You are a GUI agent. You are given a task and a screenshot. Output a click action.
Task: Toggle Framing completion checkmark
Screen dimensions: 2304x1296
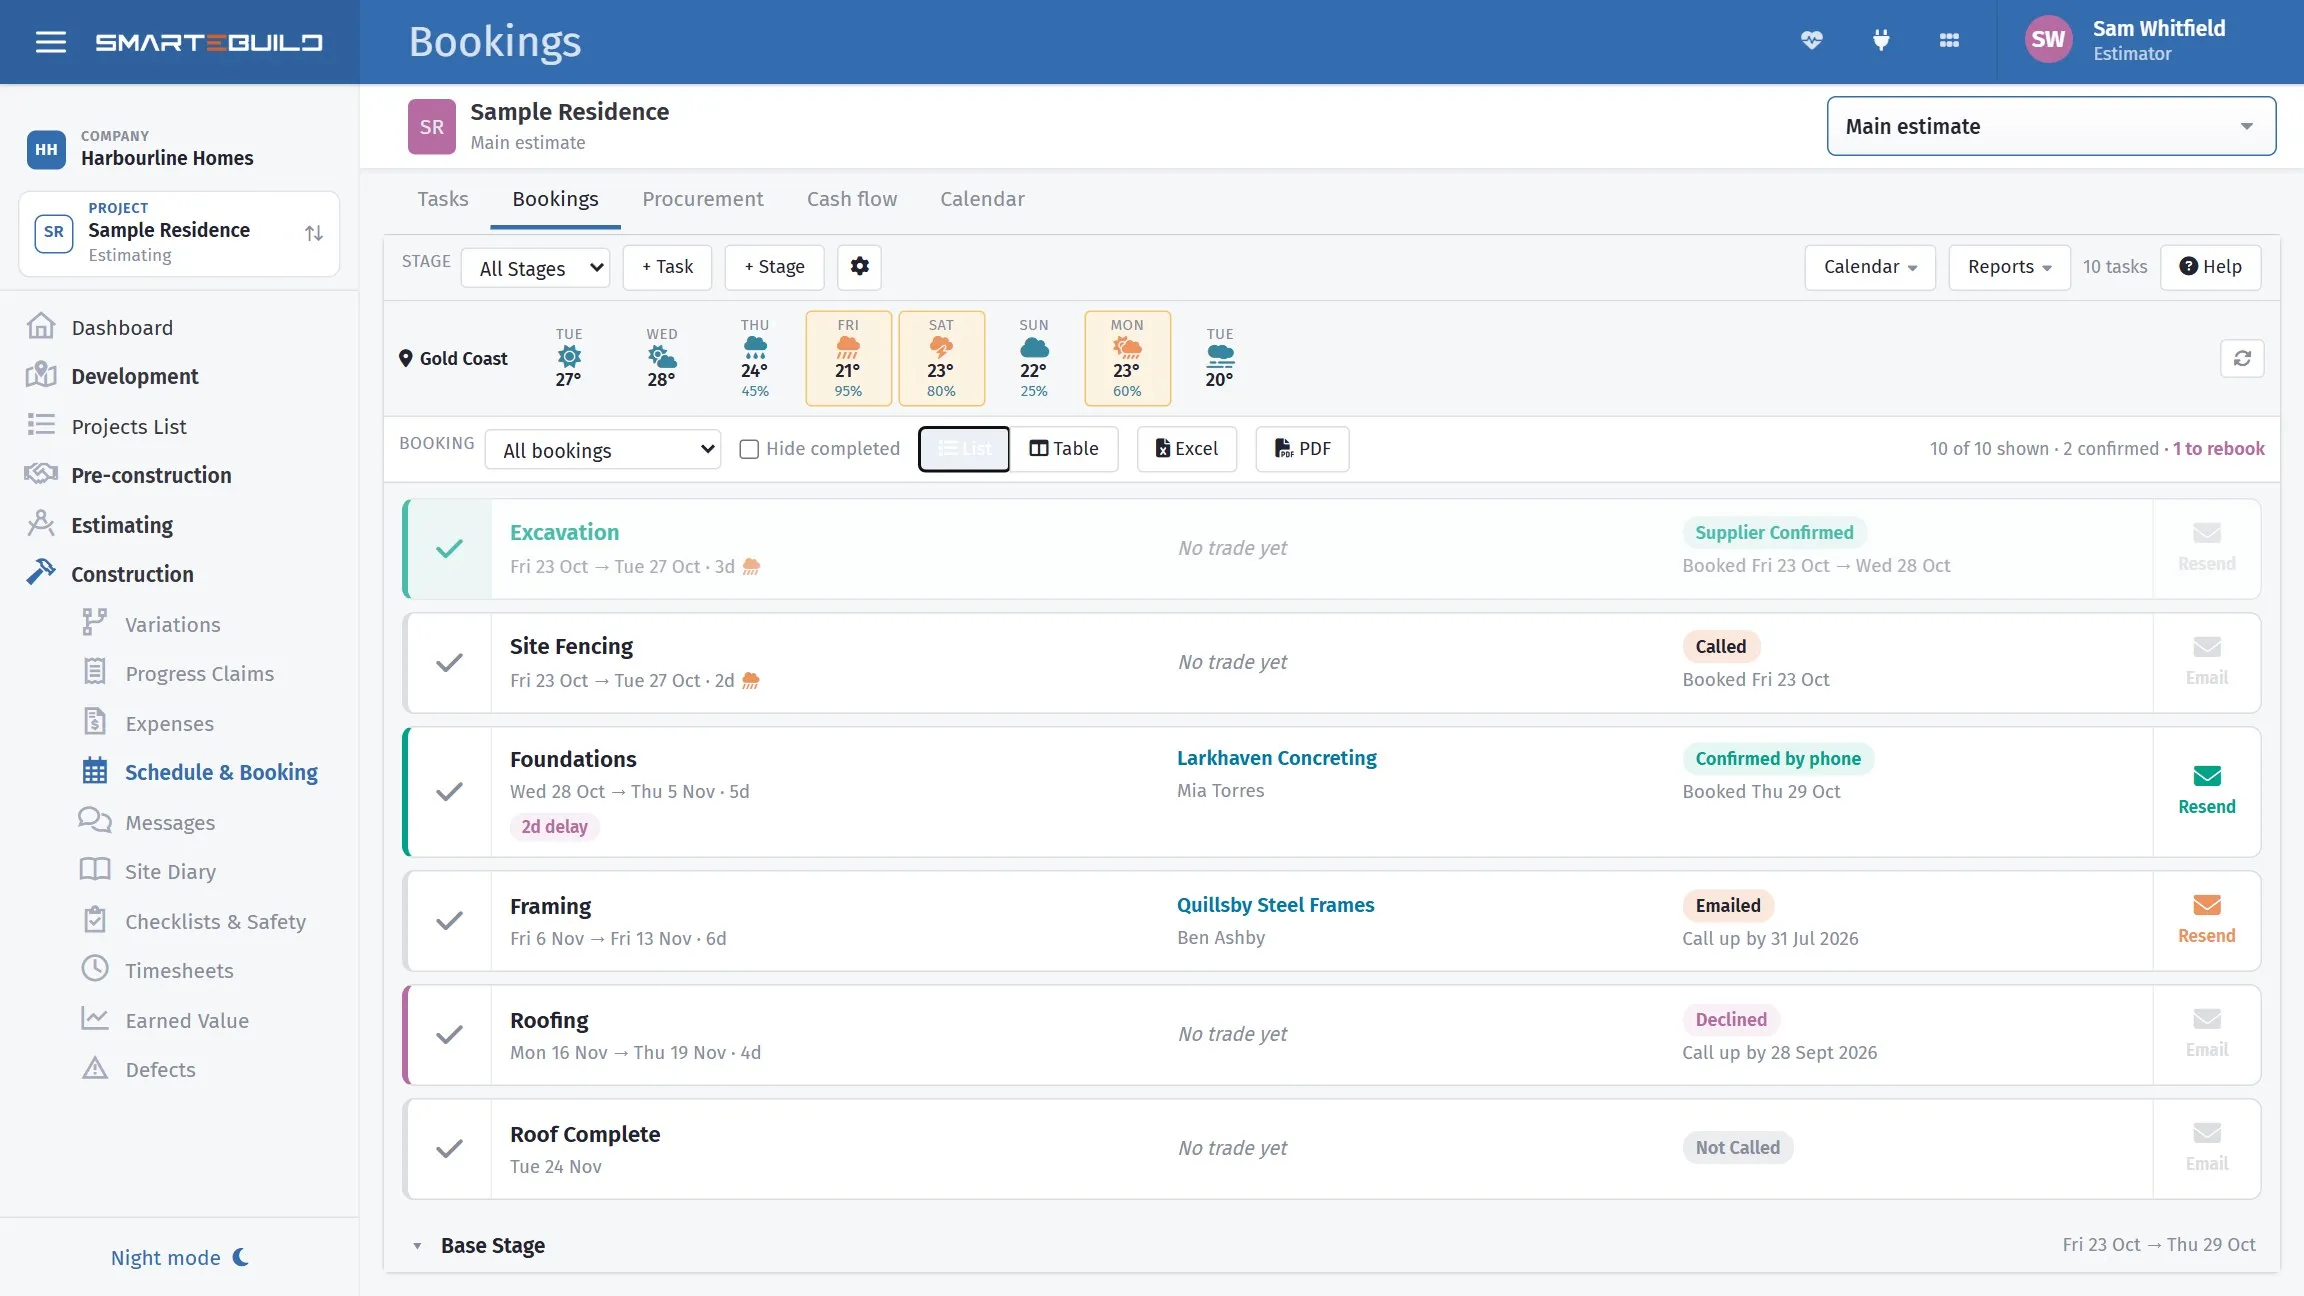(450, 920)
